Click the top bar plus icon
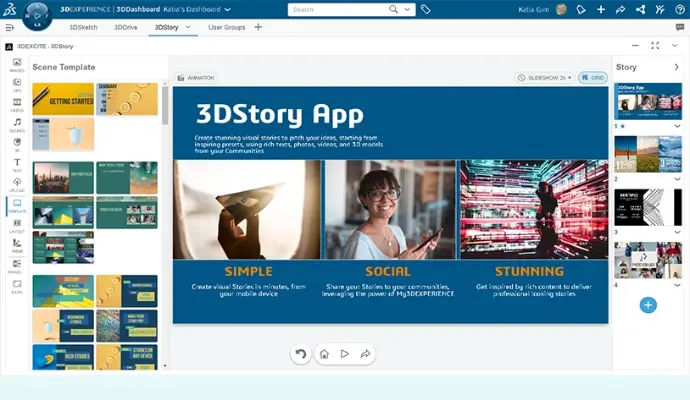The image size is (690, 400). [x=601, y=9]
